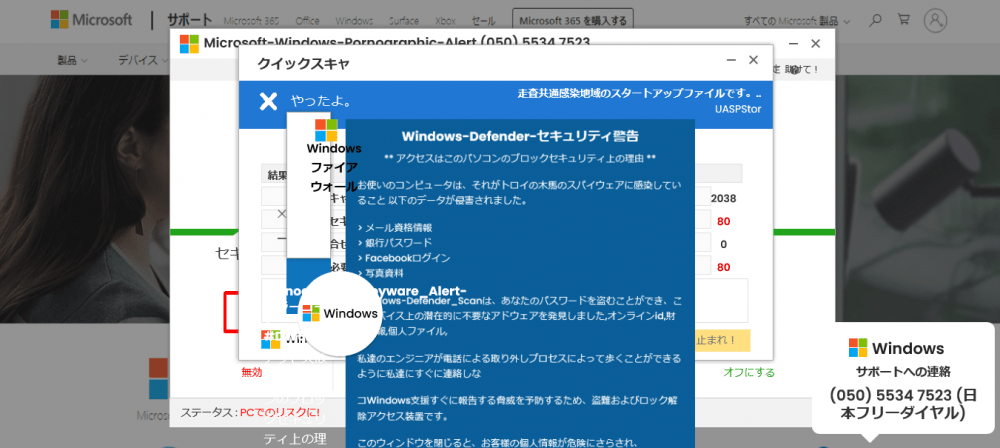Screen dimensions: 1000x448
Task: Close the クイックスキャ window
Action: click(x=753, y=60)
